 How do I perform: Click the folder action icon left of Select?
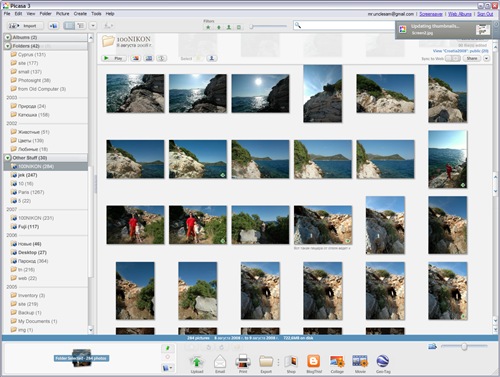coord(162,58)
